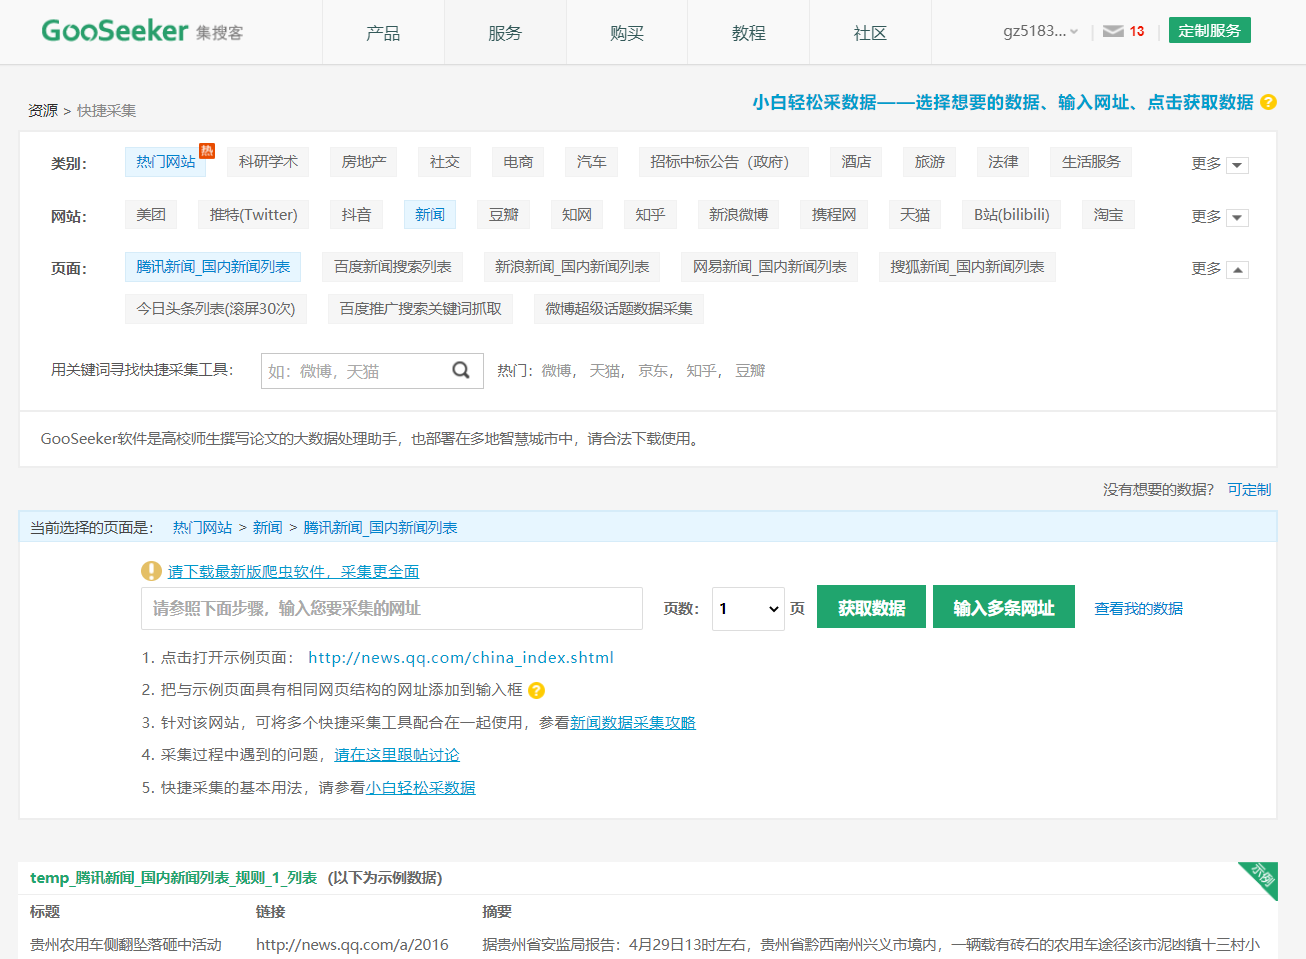Open the 小白轻松采数据 guide link
This screenshot has height=959, width=1306.
(x=420, y=787)
